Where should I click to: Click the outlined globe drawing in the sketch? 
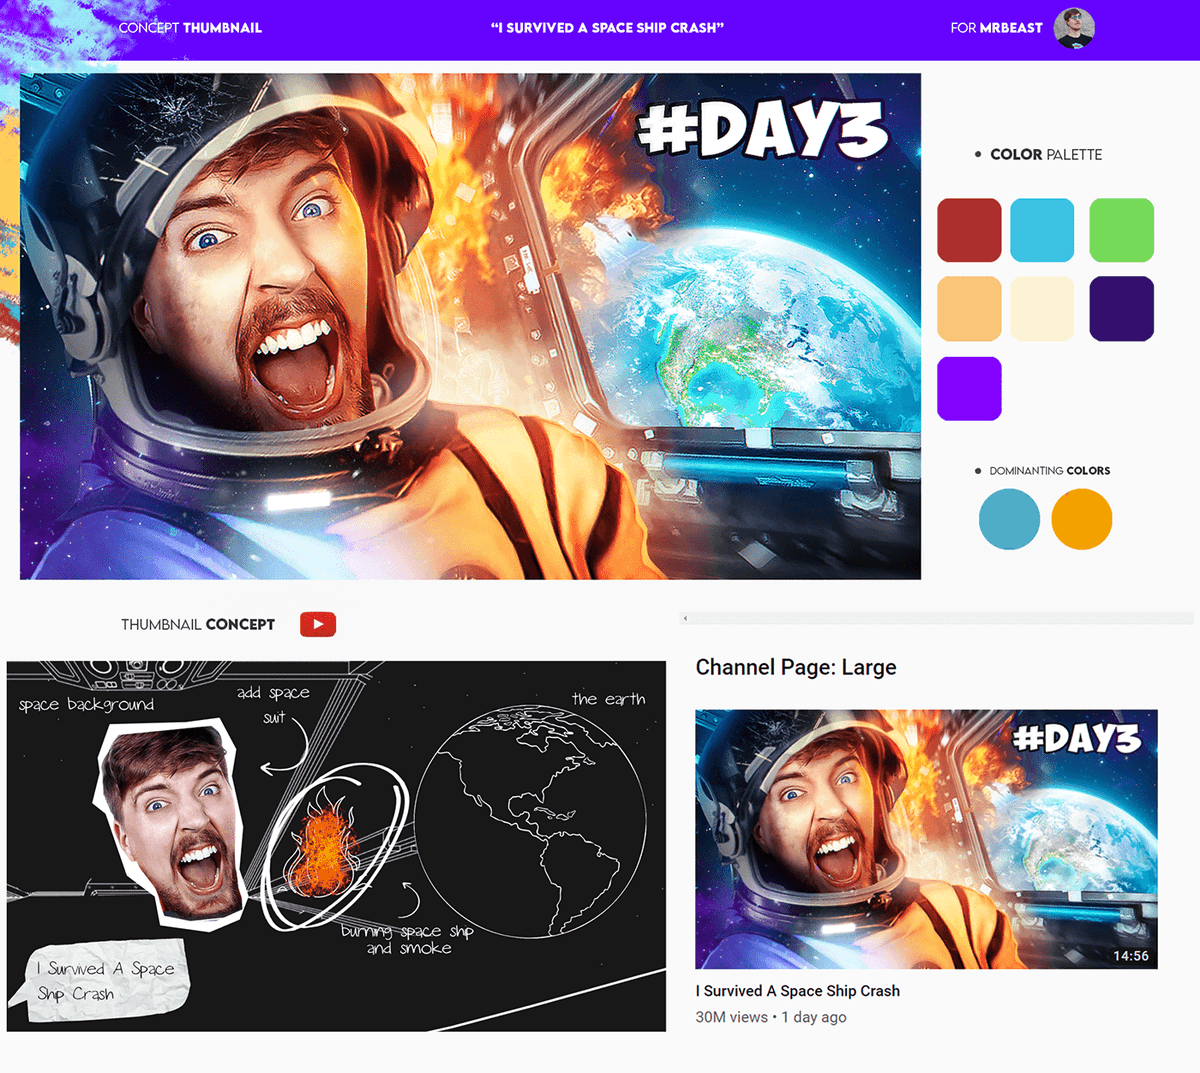coord(531,822)
